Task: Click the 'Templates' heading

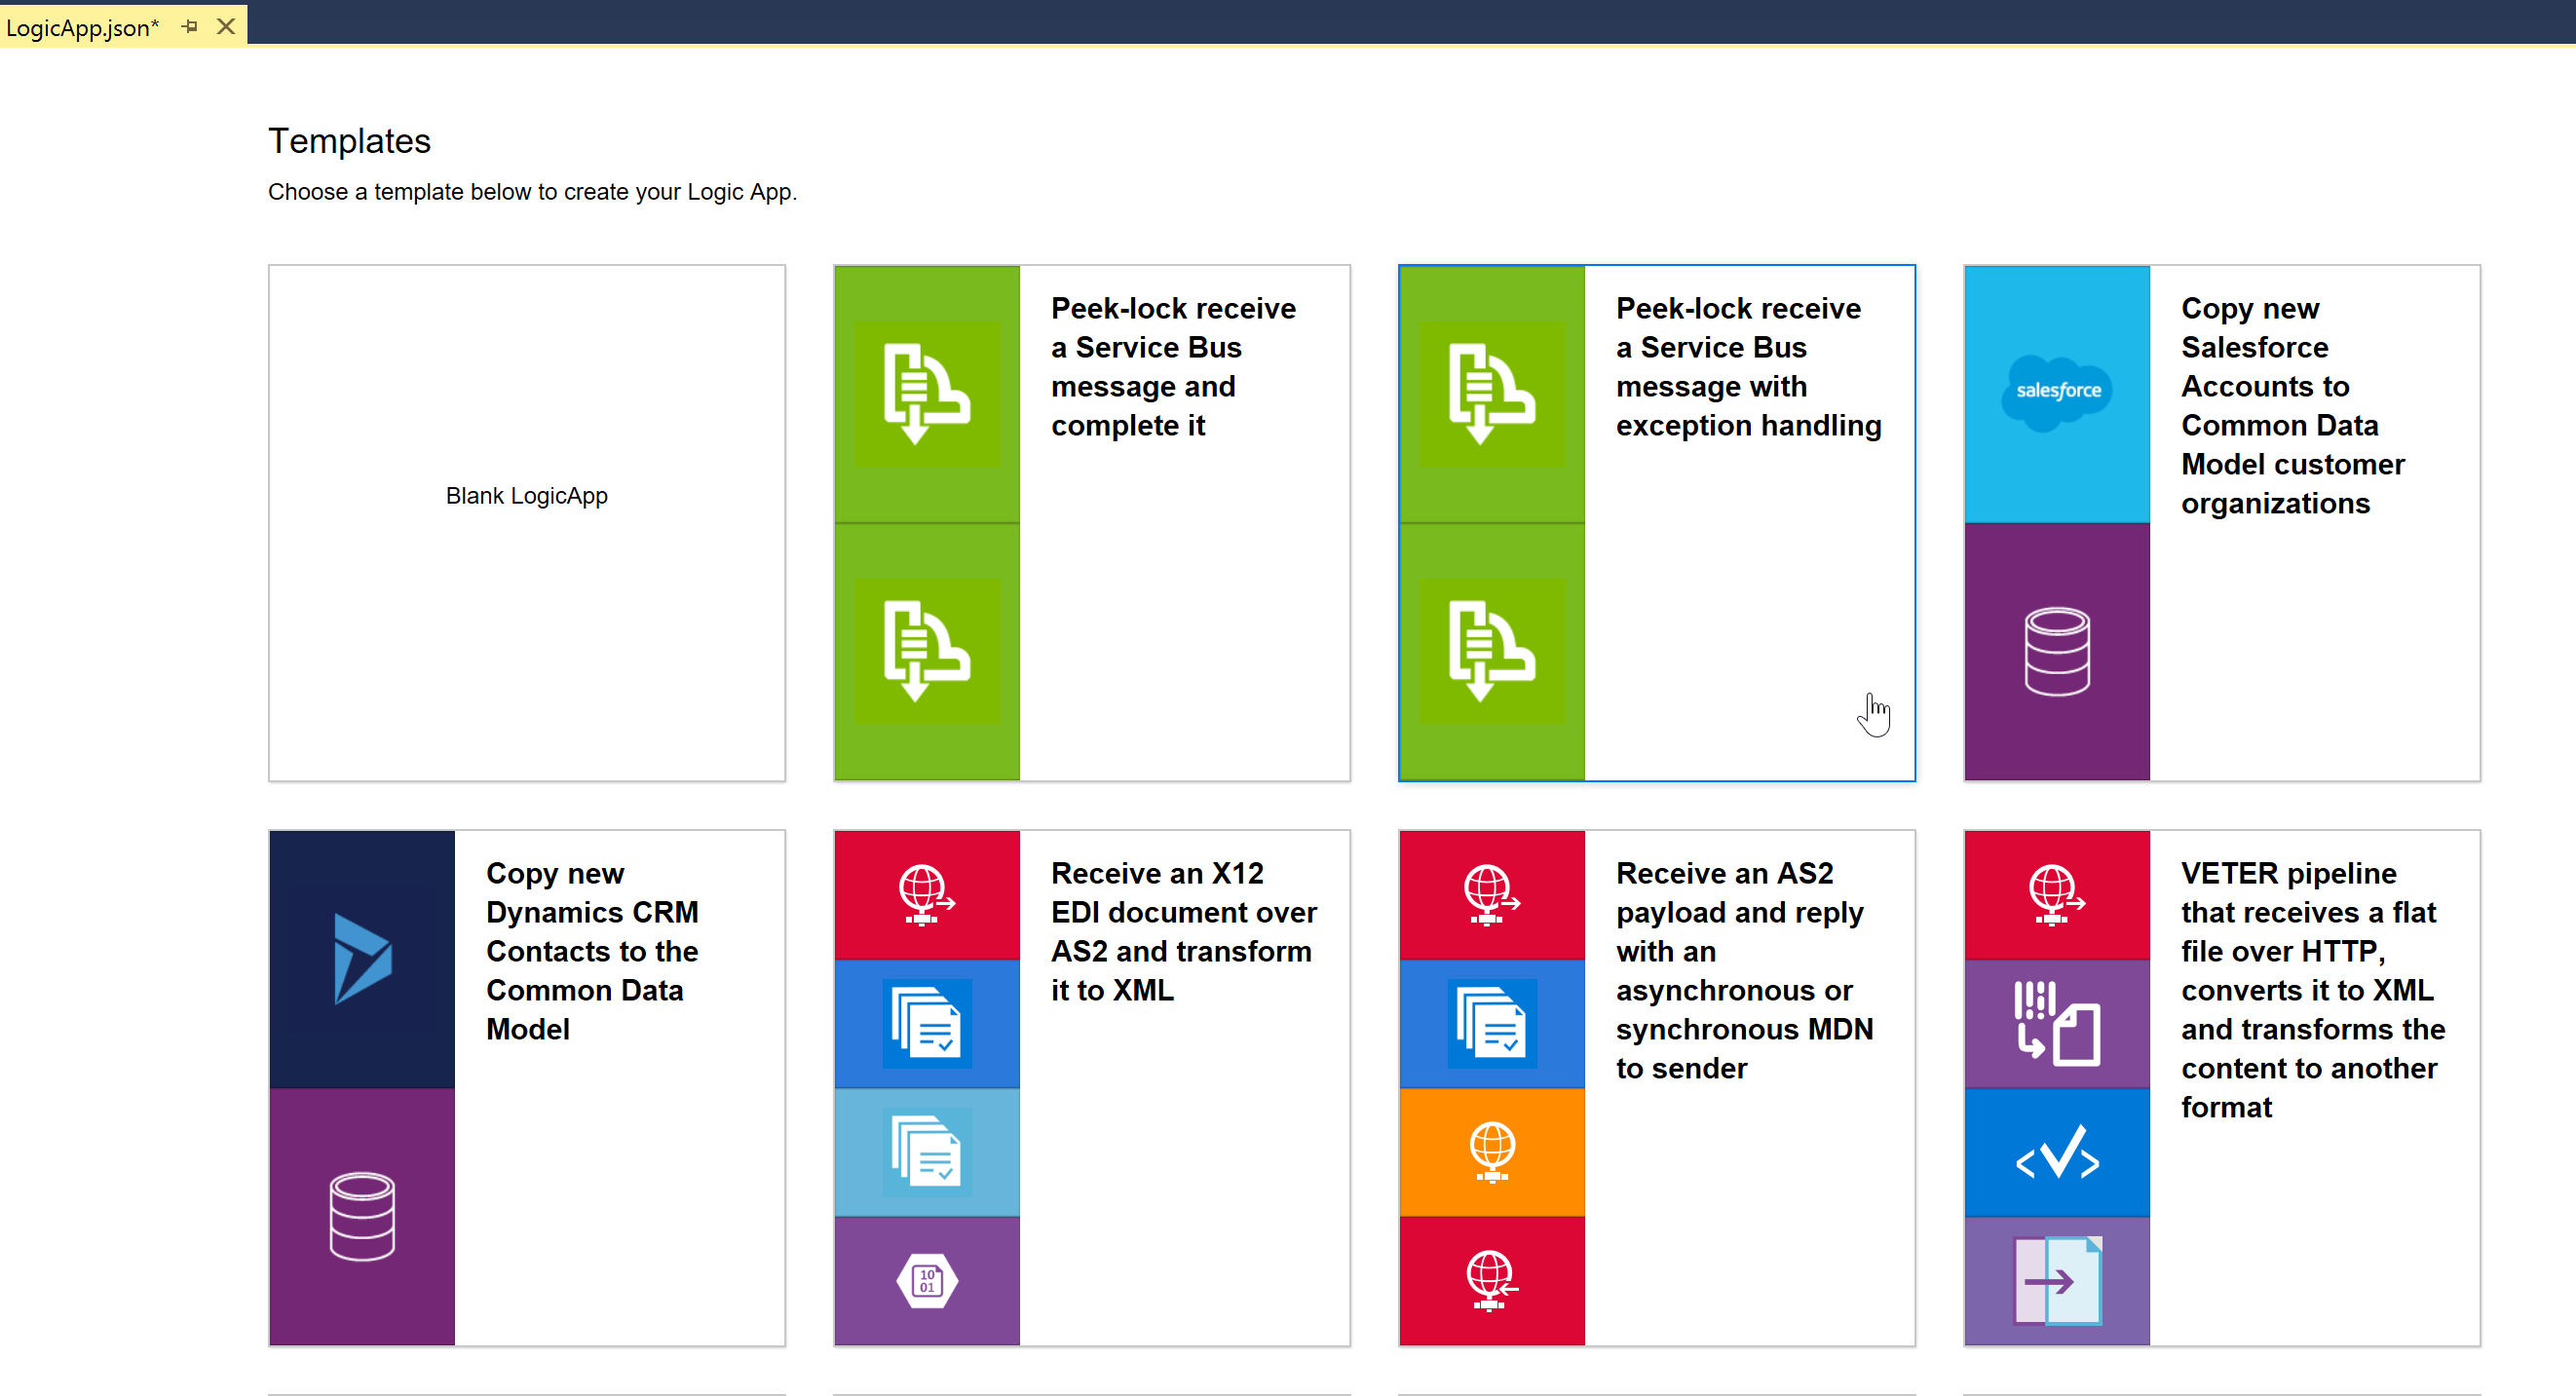Action: point(349,141)
